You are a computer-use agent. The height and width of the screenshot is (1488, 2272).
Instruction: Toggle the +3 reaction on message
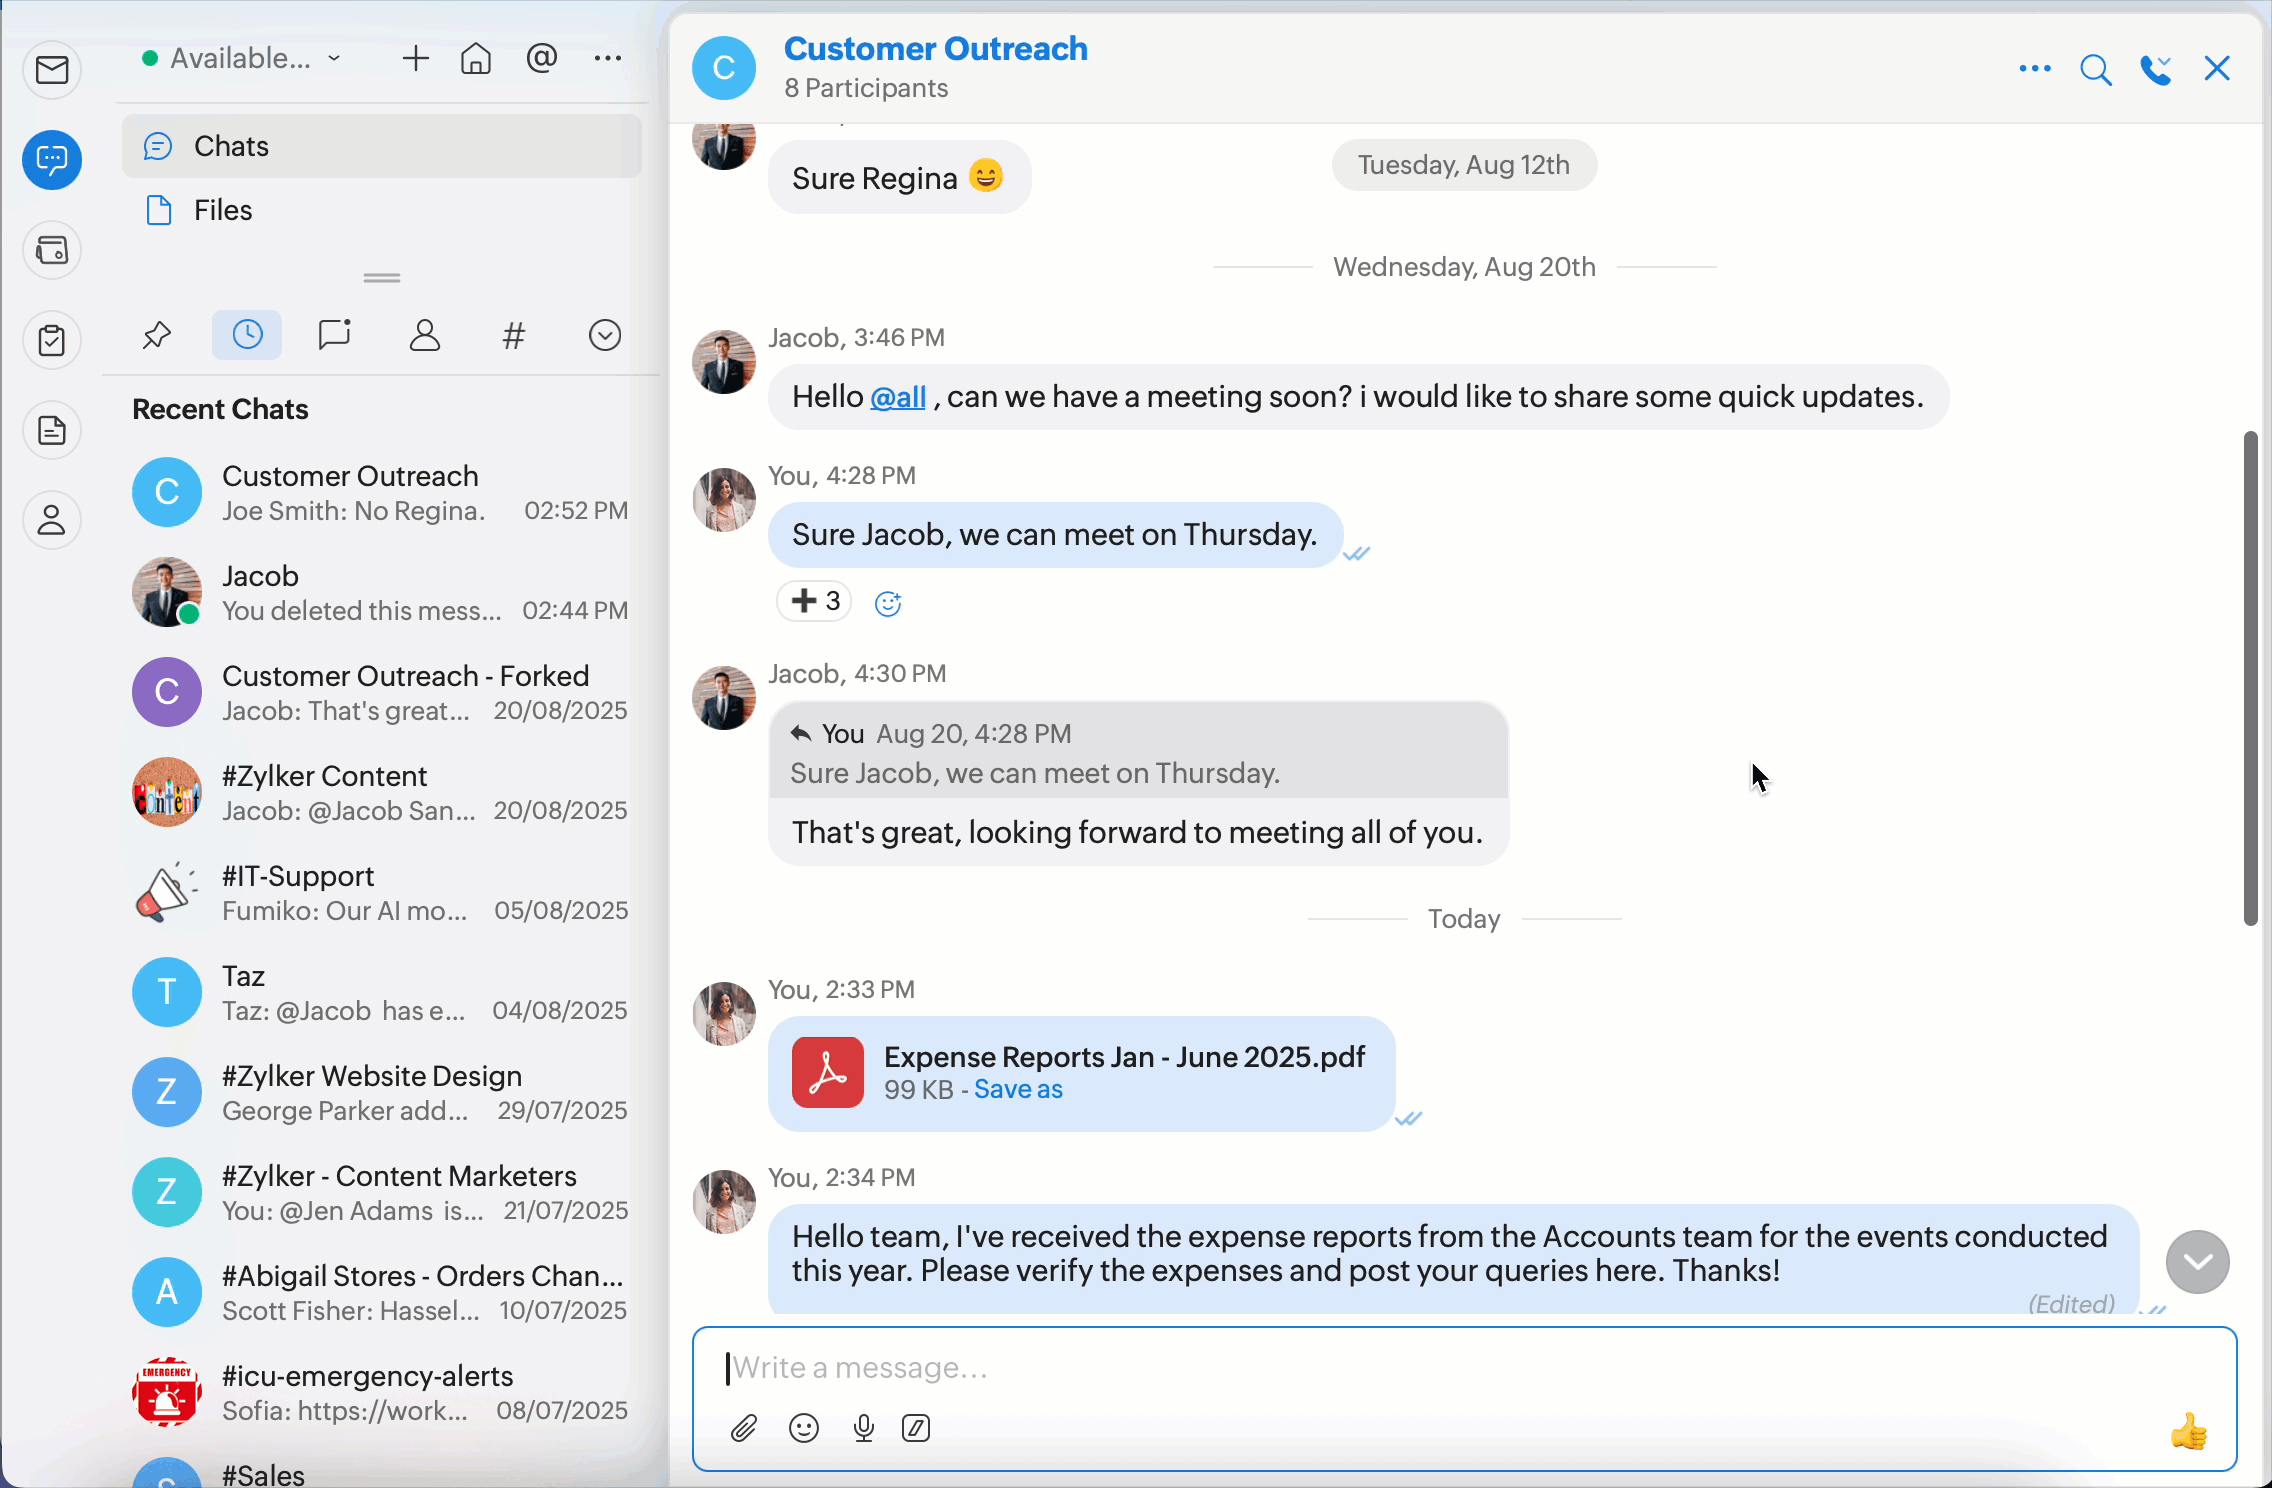click(x=815, y=601)
